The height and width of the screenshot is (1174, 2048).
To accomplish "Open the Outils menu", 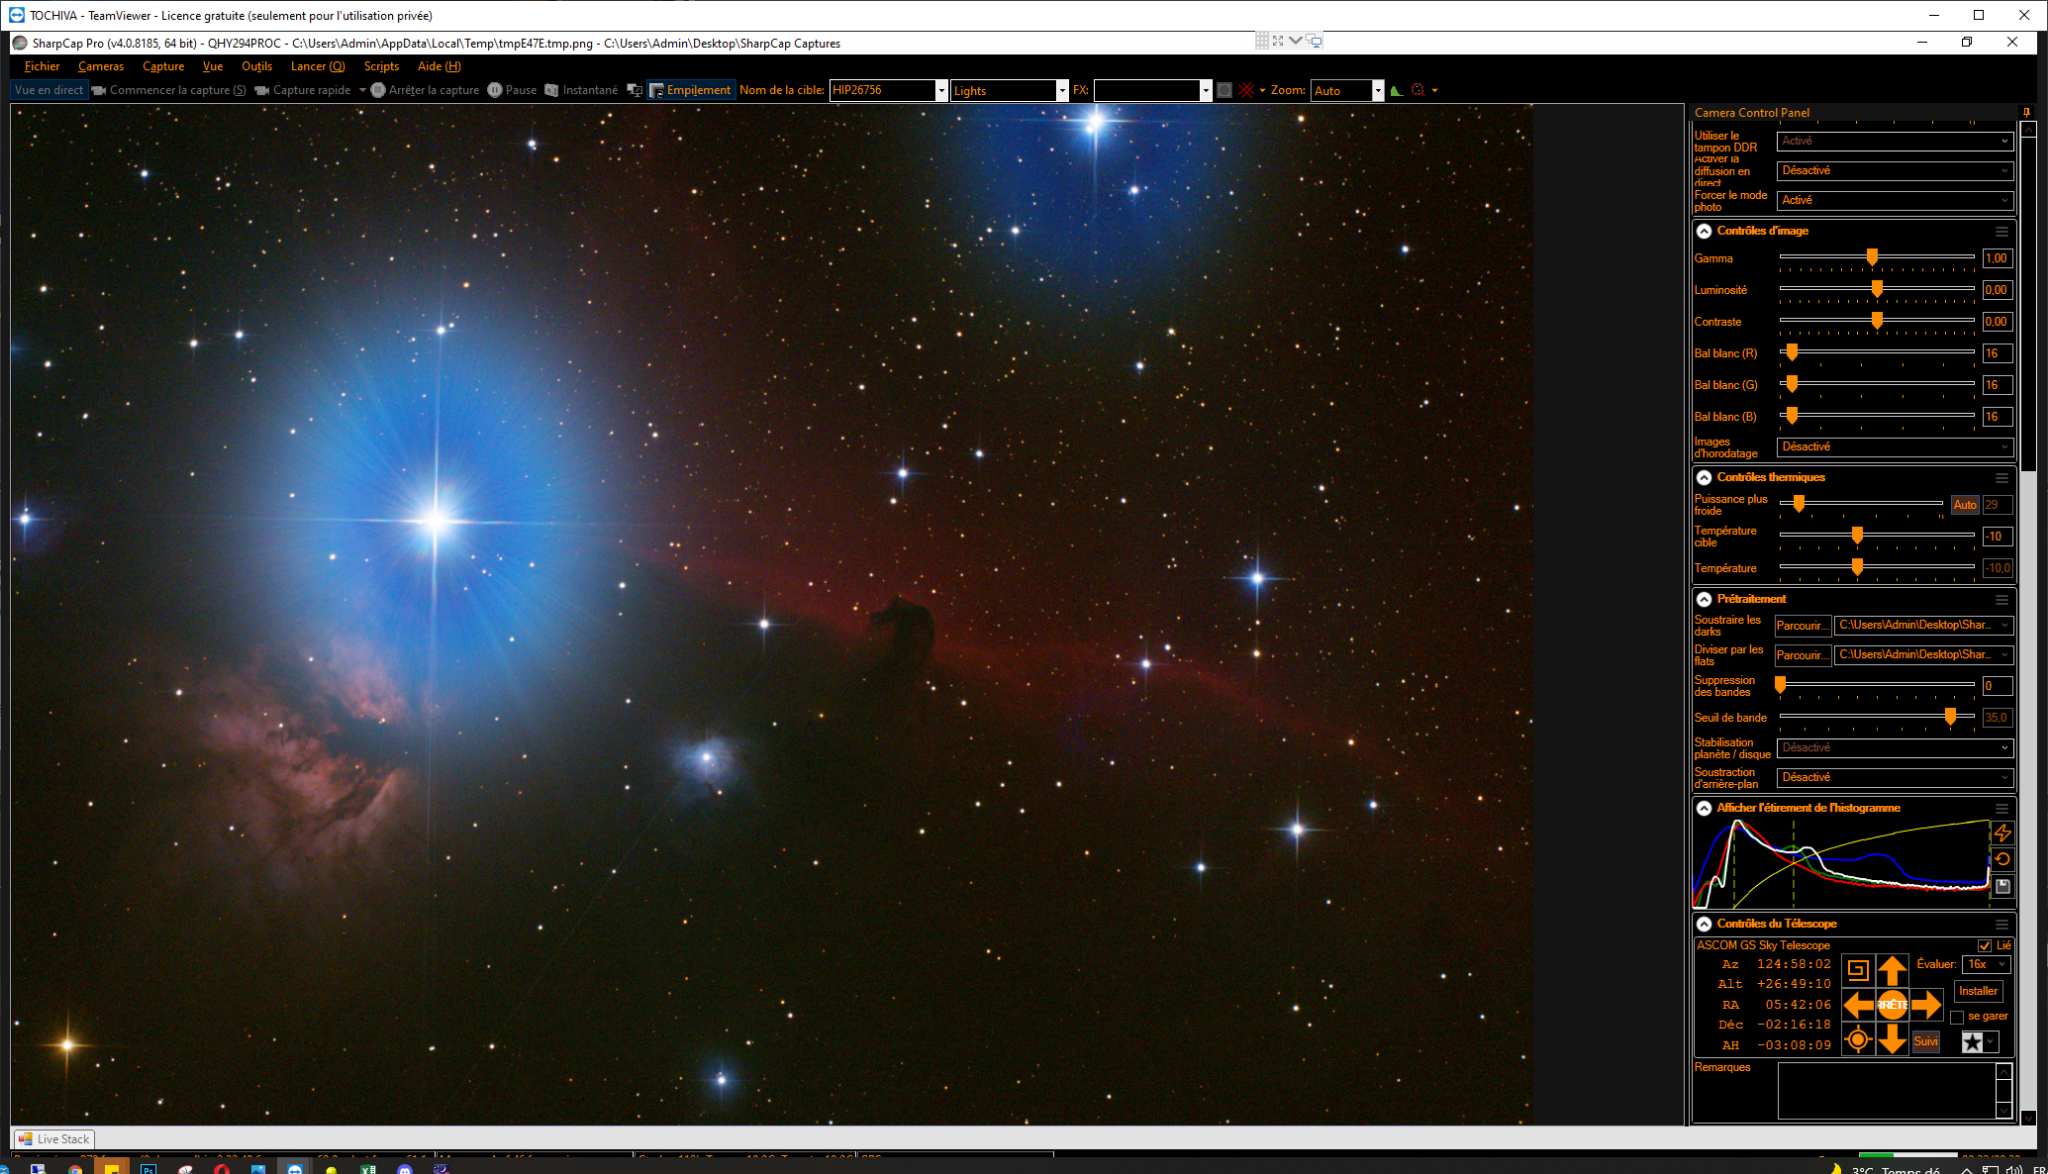I will coord(257,66).
